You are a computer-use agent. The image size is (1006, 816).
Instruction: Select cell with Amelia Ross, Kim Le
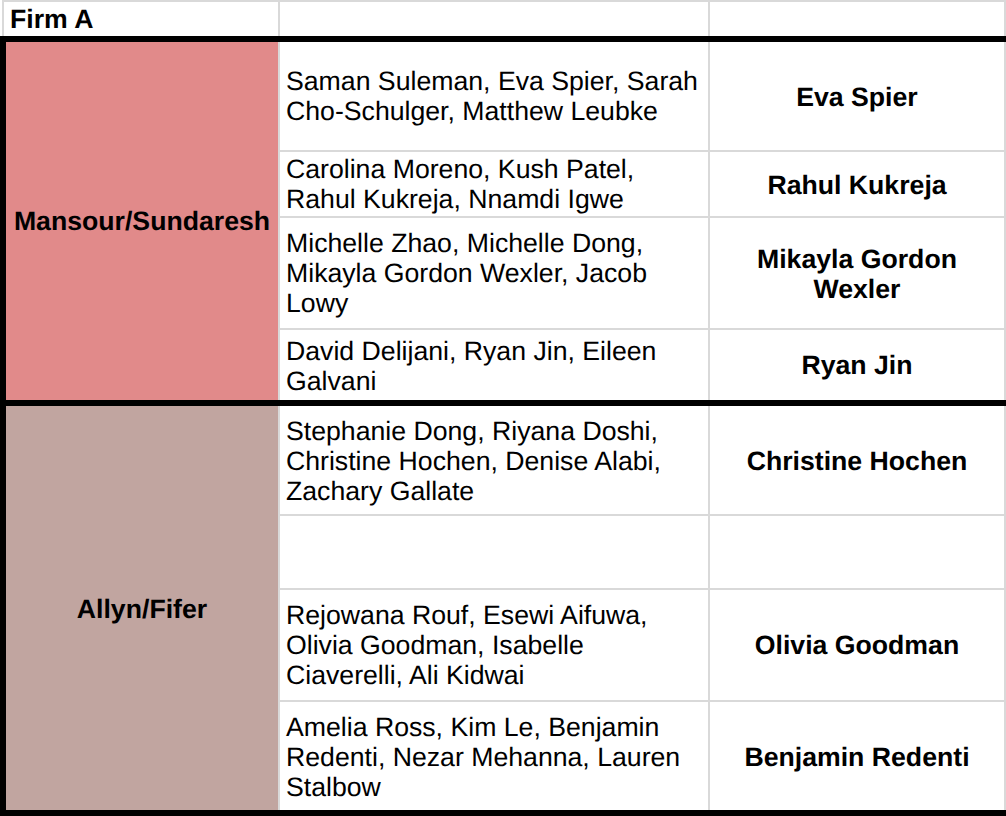click(494, 756)
